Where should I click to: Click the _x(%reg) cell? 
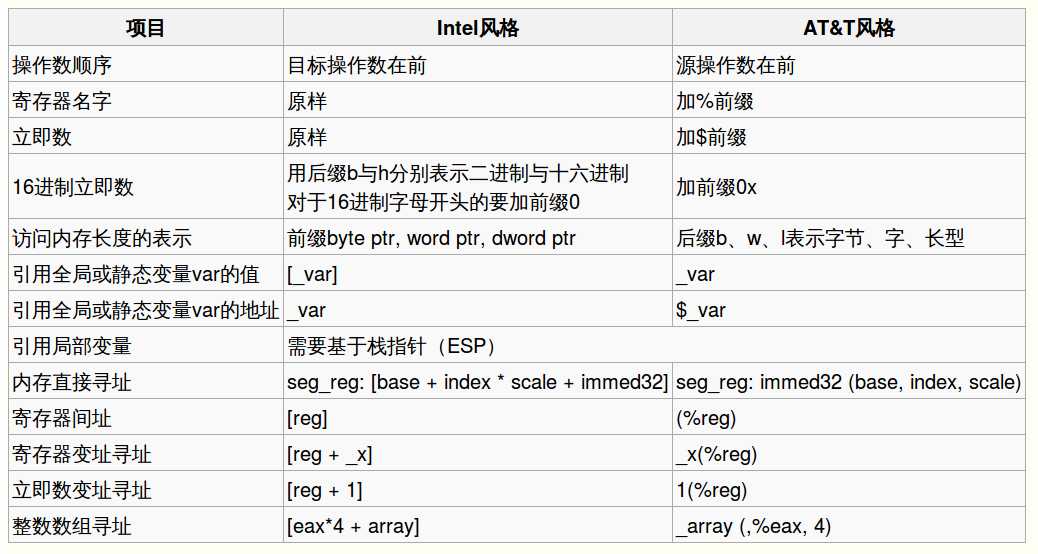click(x=716, y=454)
